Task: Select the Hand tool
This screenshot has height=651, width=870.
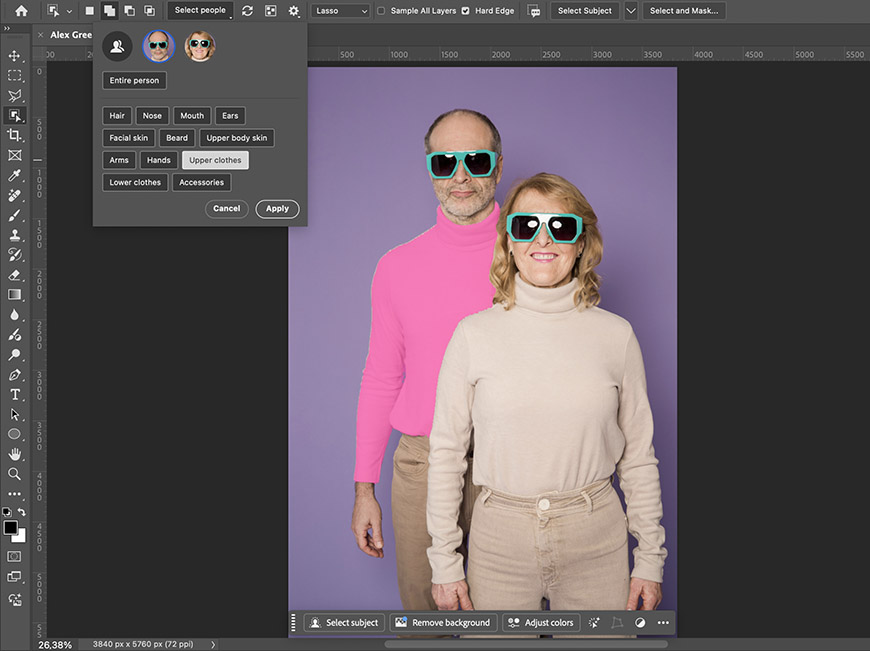Action: (14, 454)
